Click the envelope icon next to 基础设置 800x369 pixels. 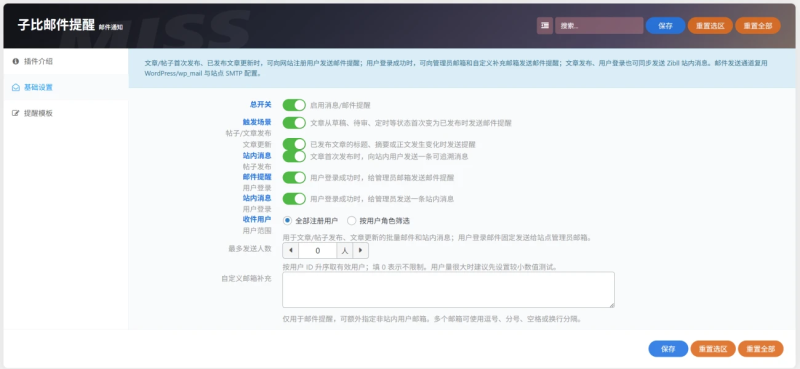[16, 87]
